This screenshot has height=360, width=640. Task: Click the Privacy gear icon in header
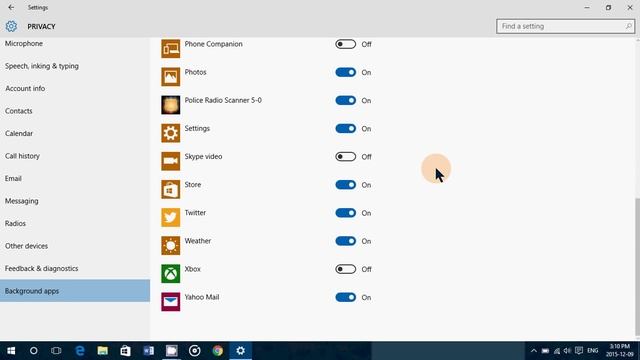(x=11, y=26)
